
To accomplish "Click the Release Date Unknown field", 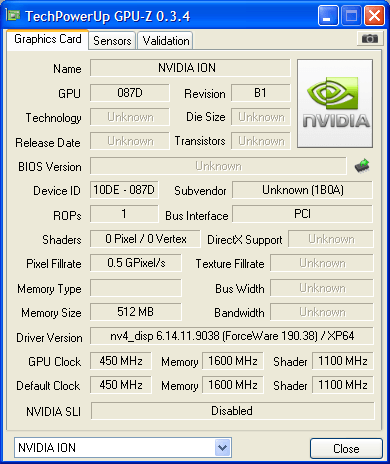I will [130, 141].
